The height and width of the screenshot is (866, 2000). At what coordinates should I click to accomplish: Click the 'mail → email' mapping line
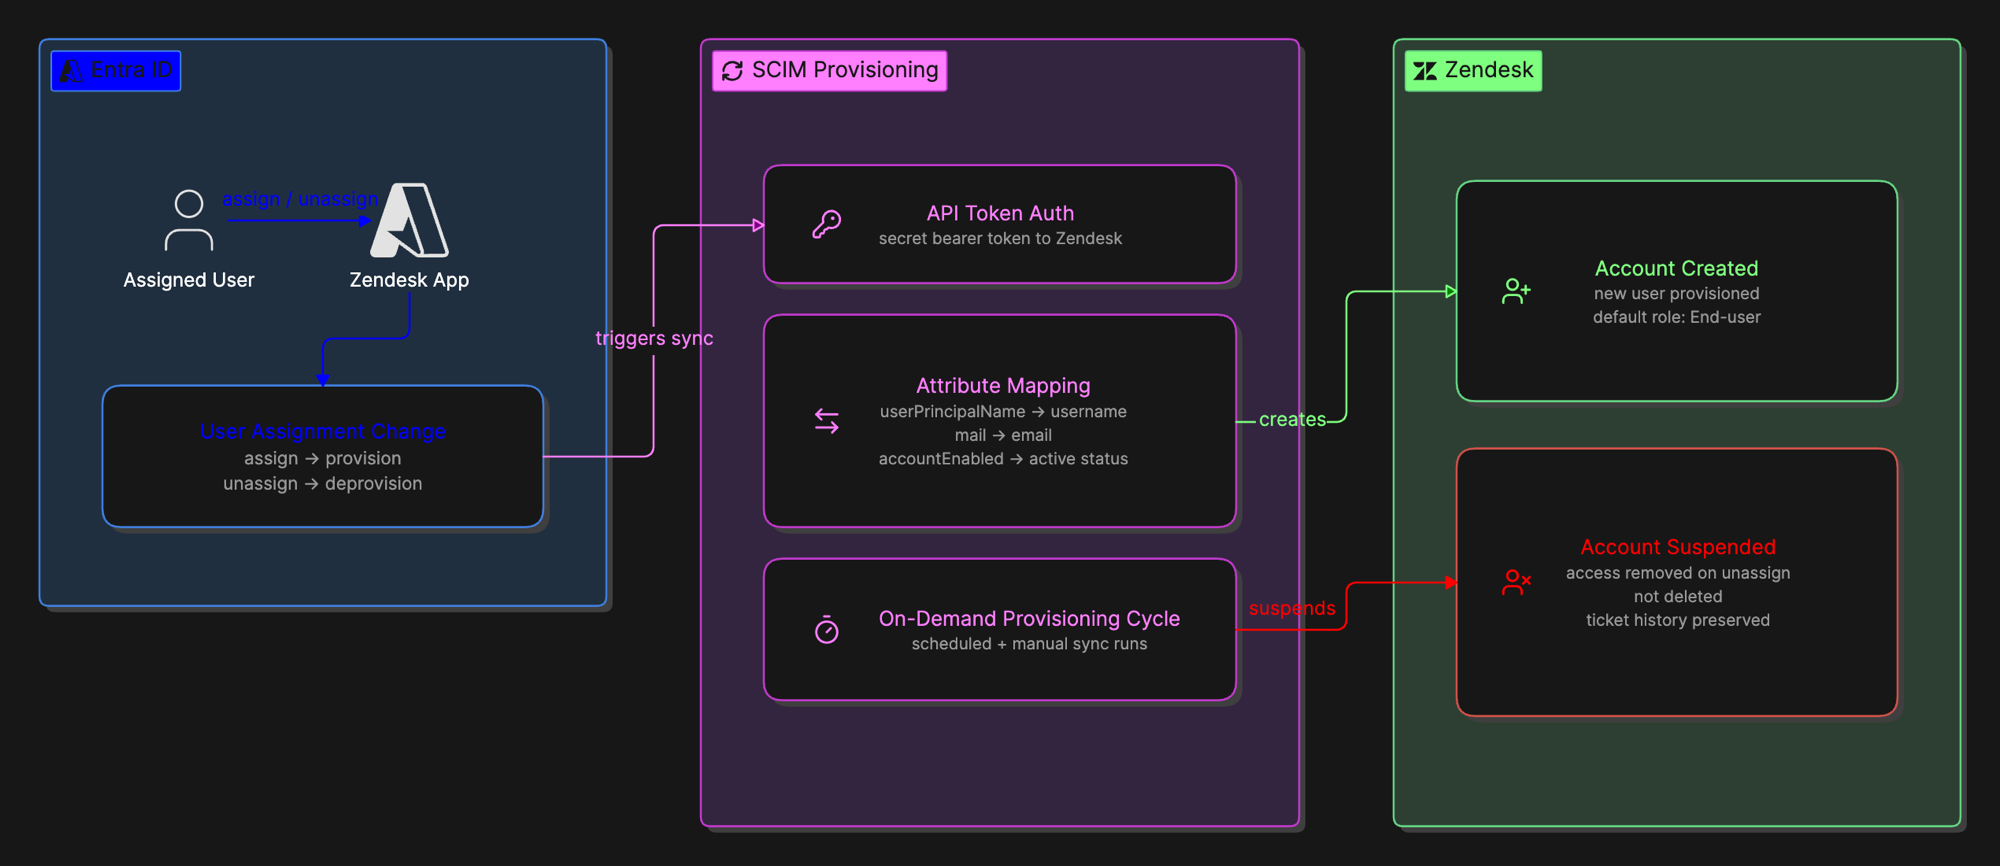[x=1003, y=435]
